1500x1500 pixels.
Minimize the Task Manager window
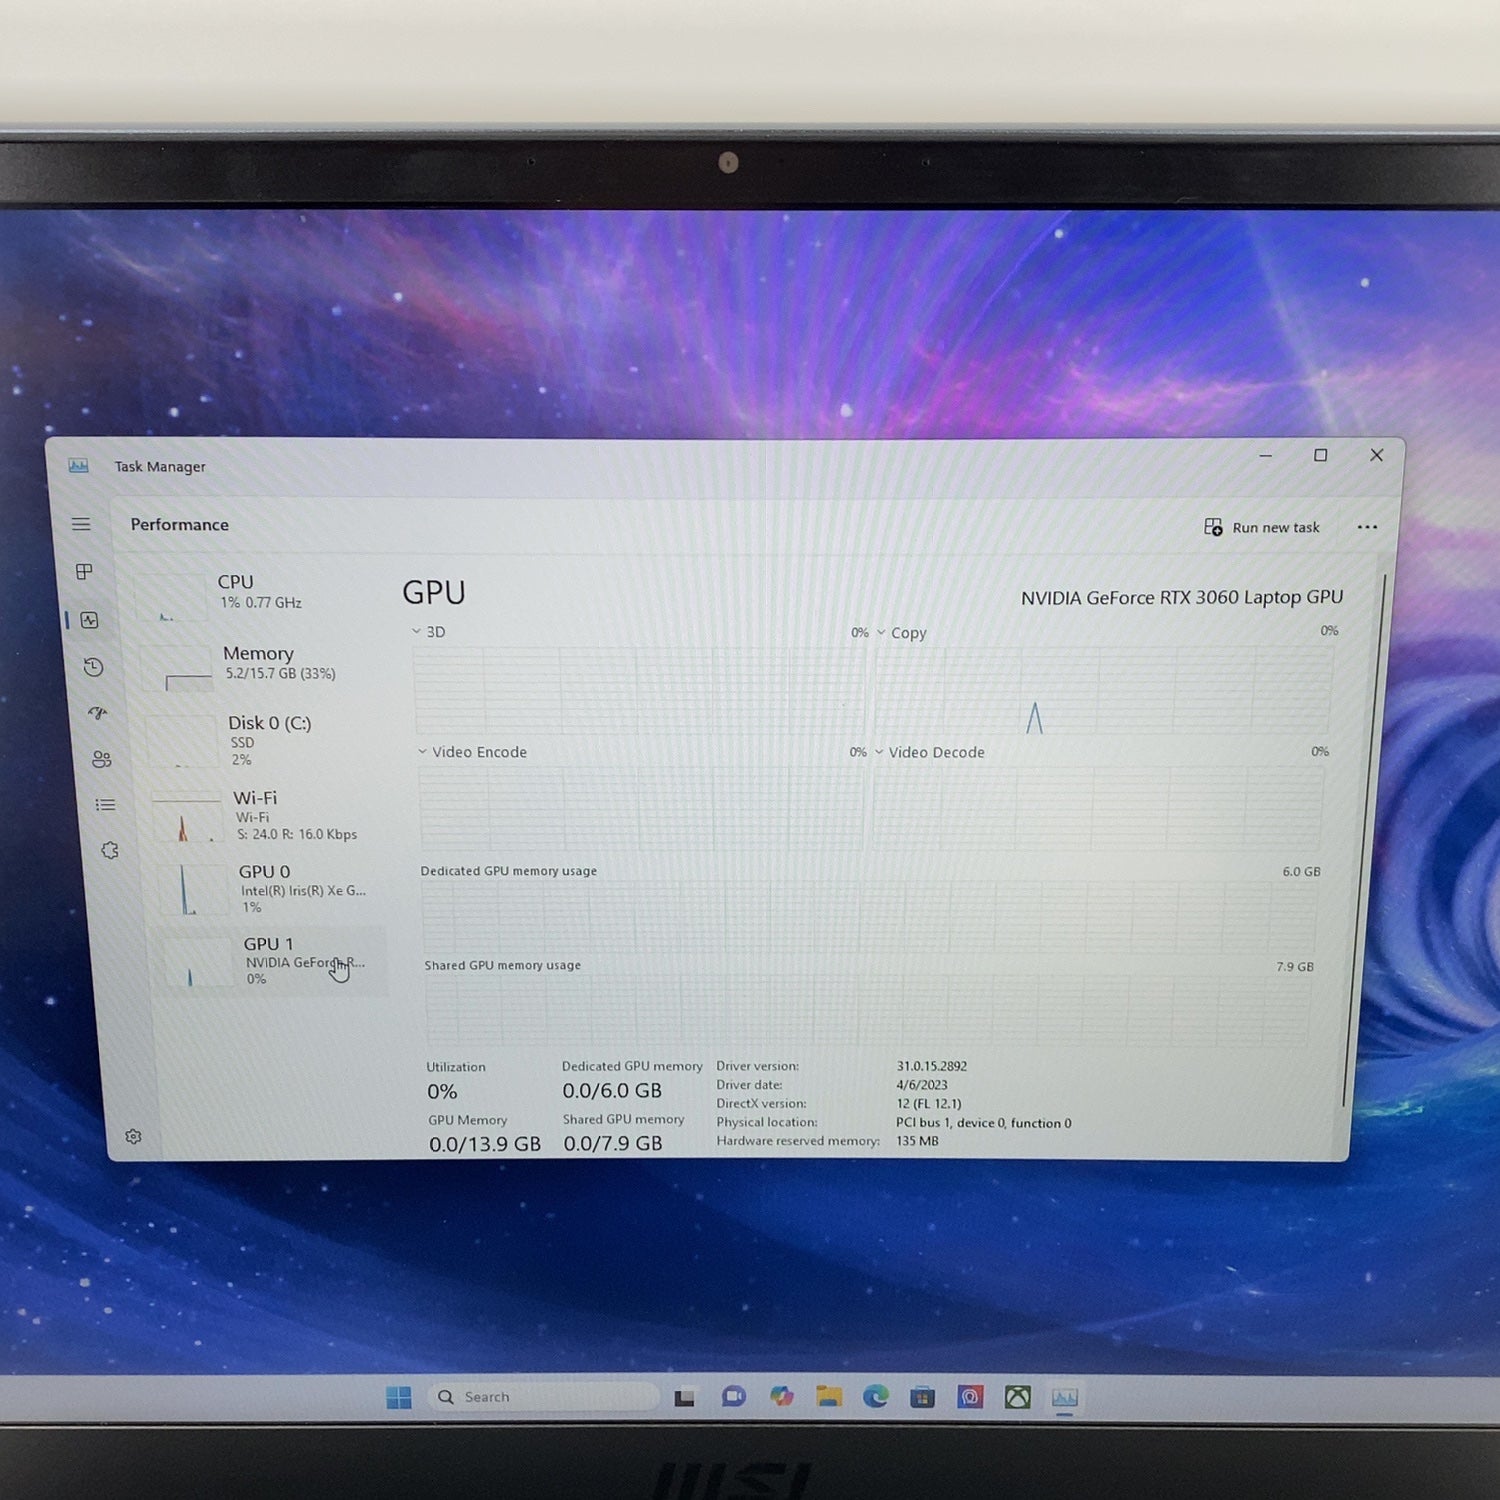(1266, 456)
